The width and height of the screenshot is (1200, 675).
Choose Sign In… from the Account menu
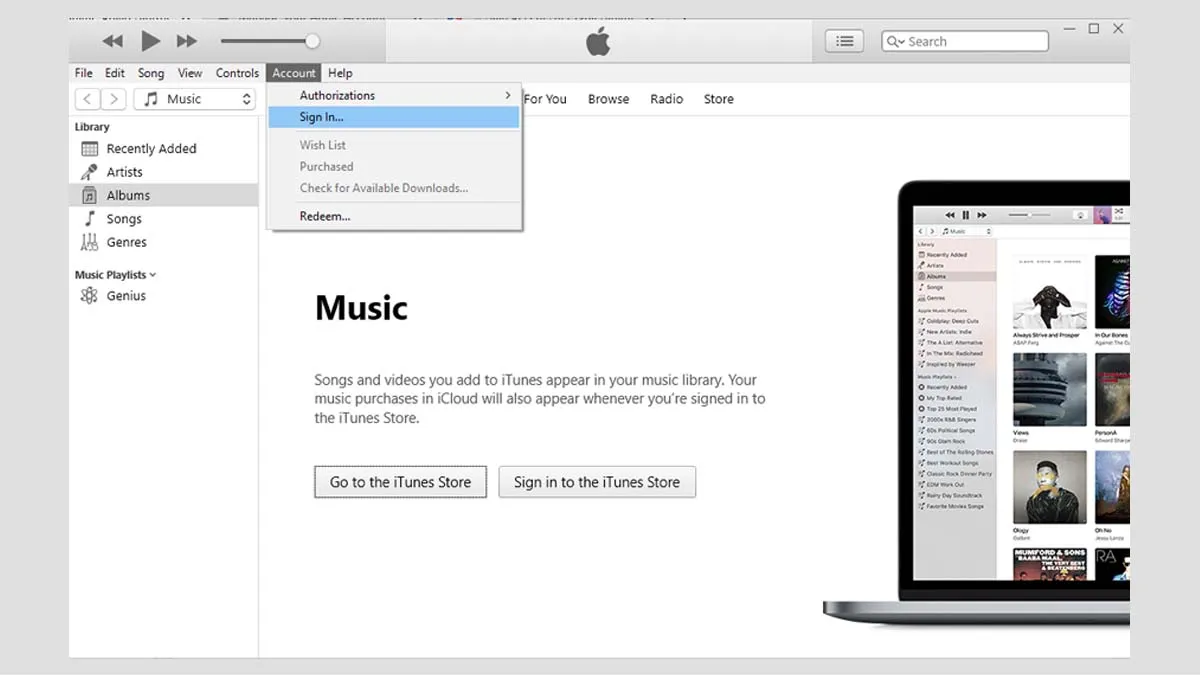(x=395, y=117)
